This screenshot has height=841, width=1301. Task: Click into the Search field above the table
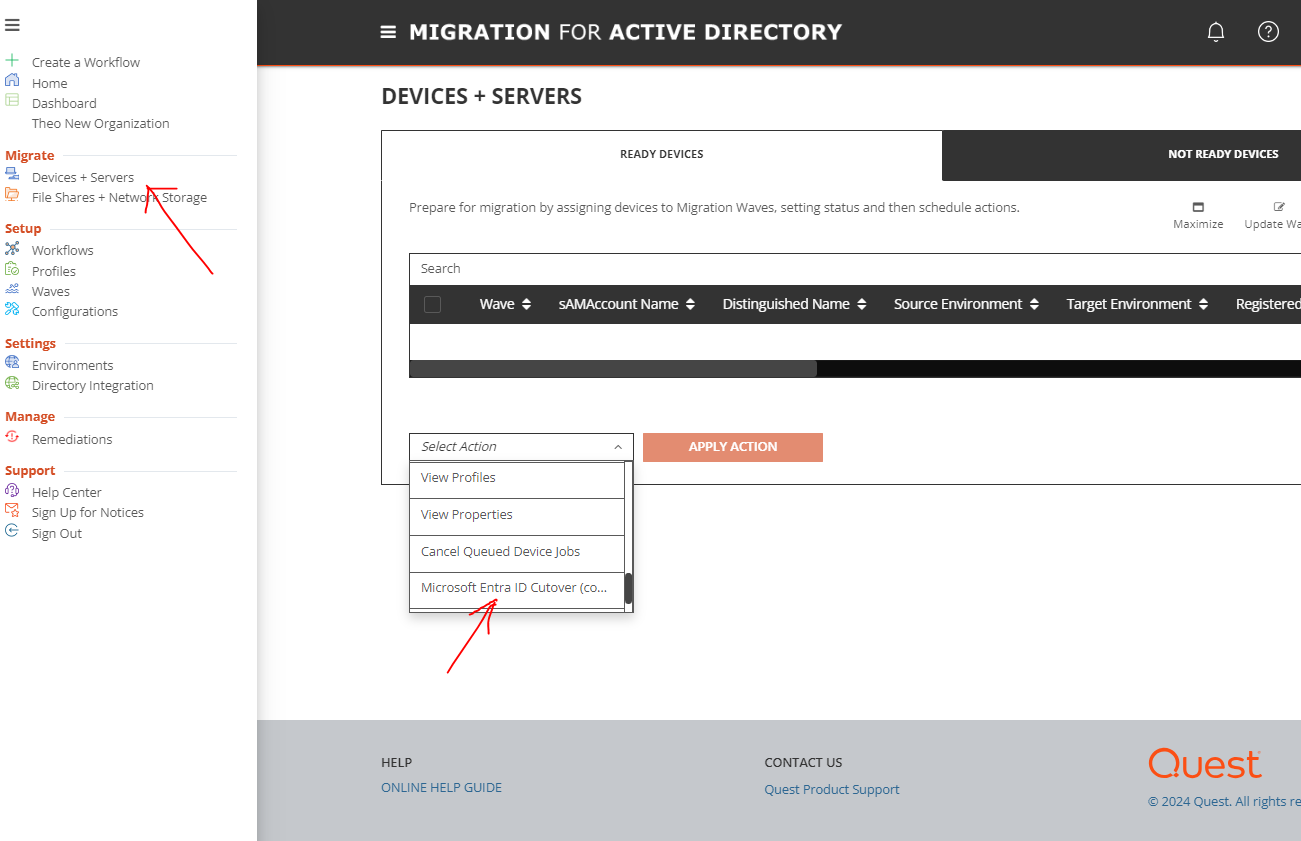click(855, 269)
